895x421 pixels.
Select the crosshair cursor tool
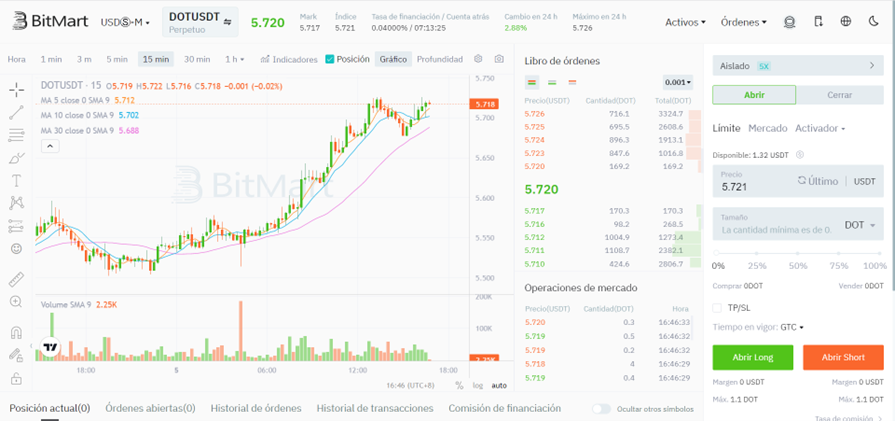coord(16,89)
